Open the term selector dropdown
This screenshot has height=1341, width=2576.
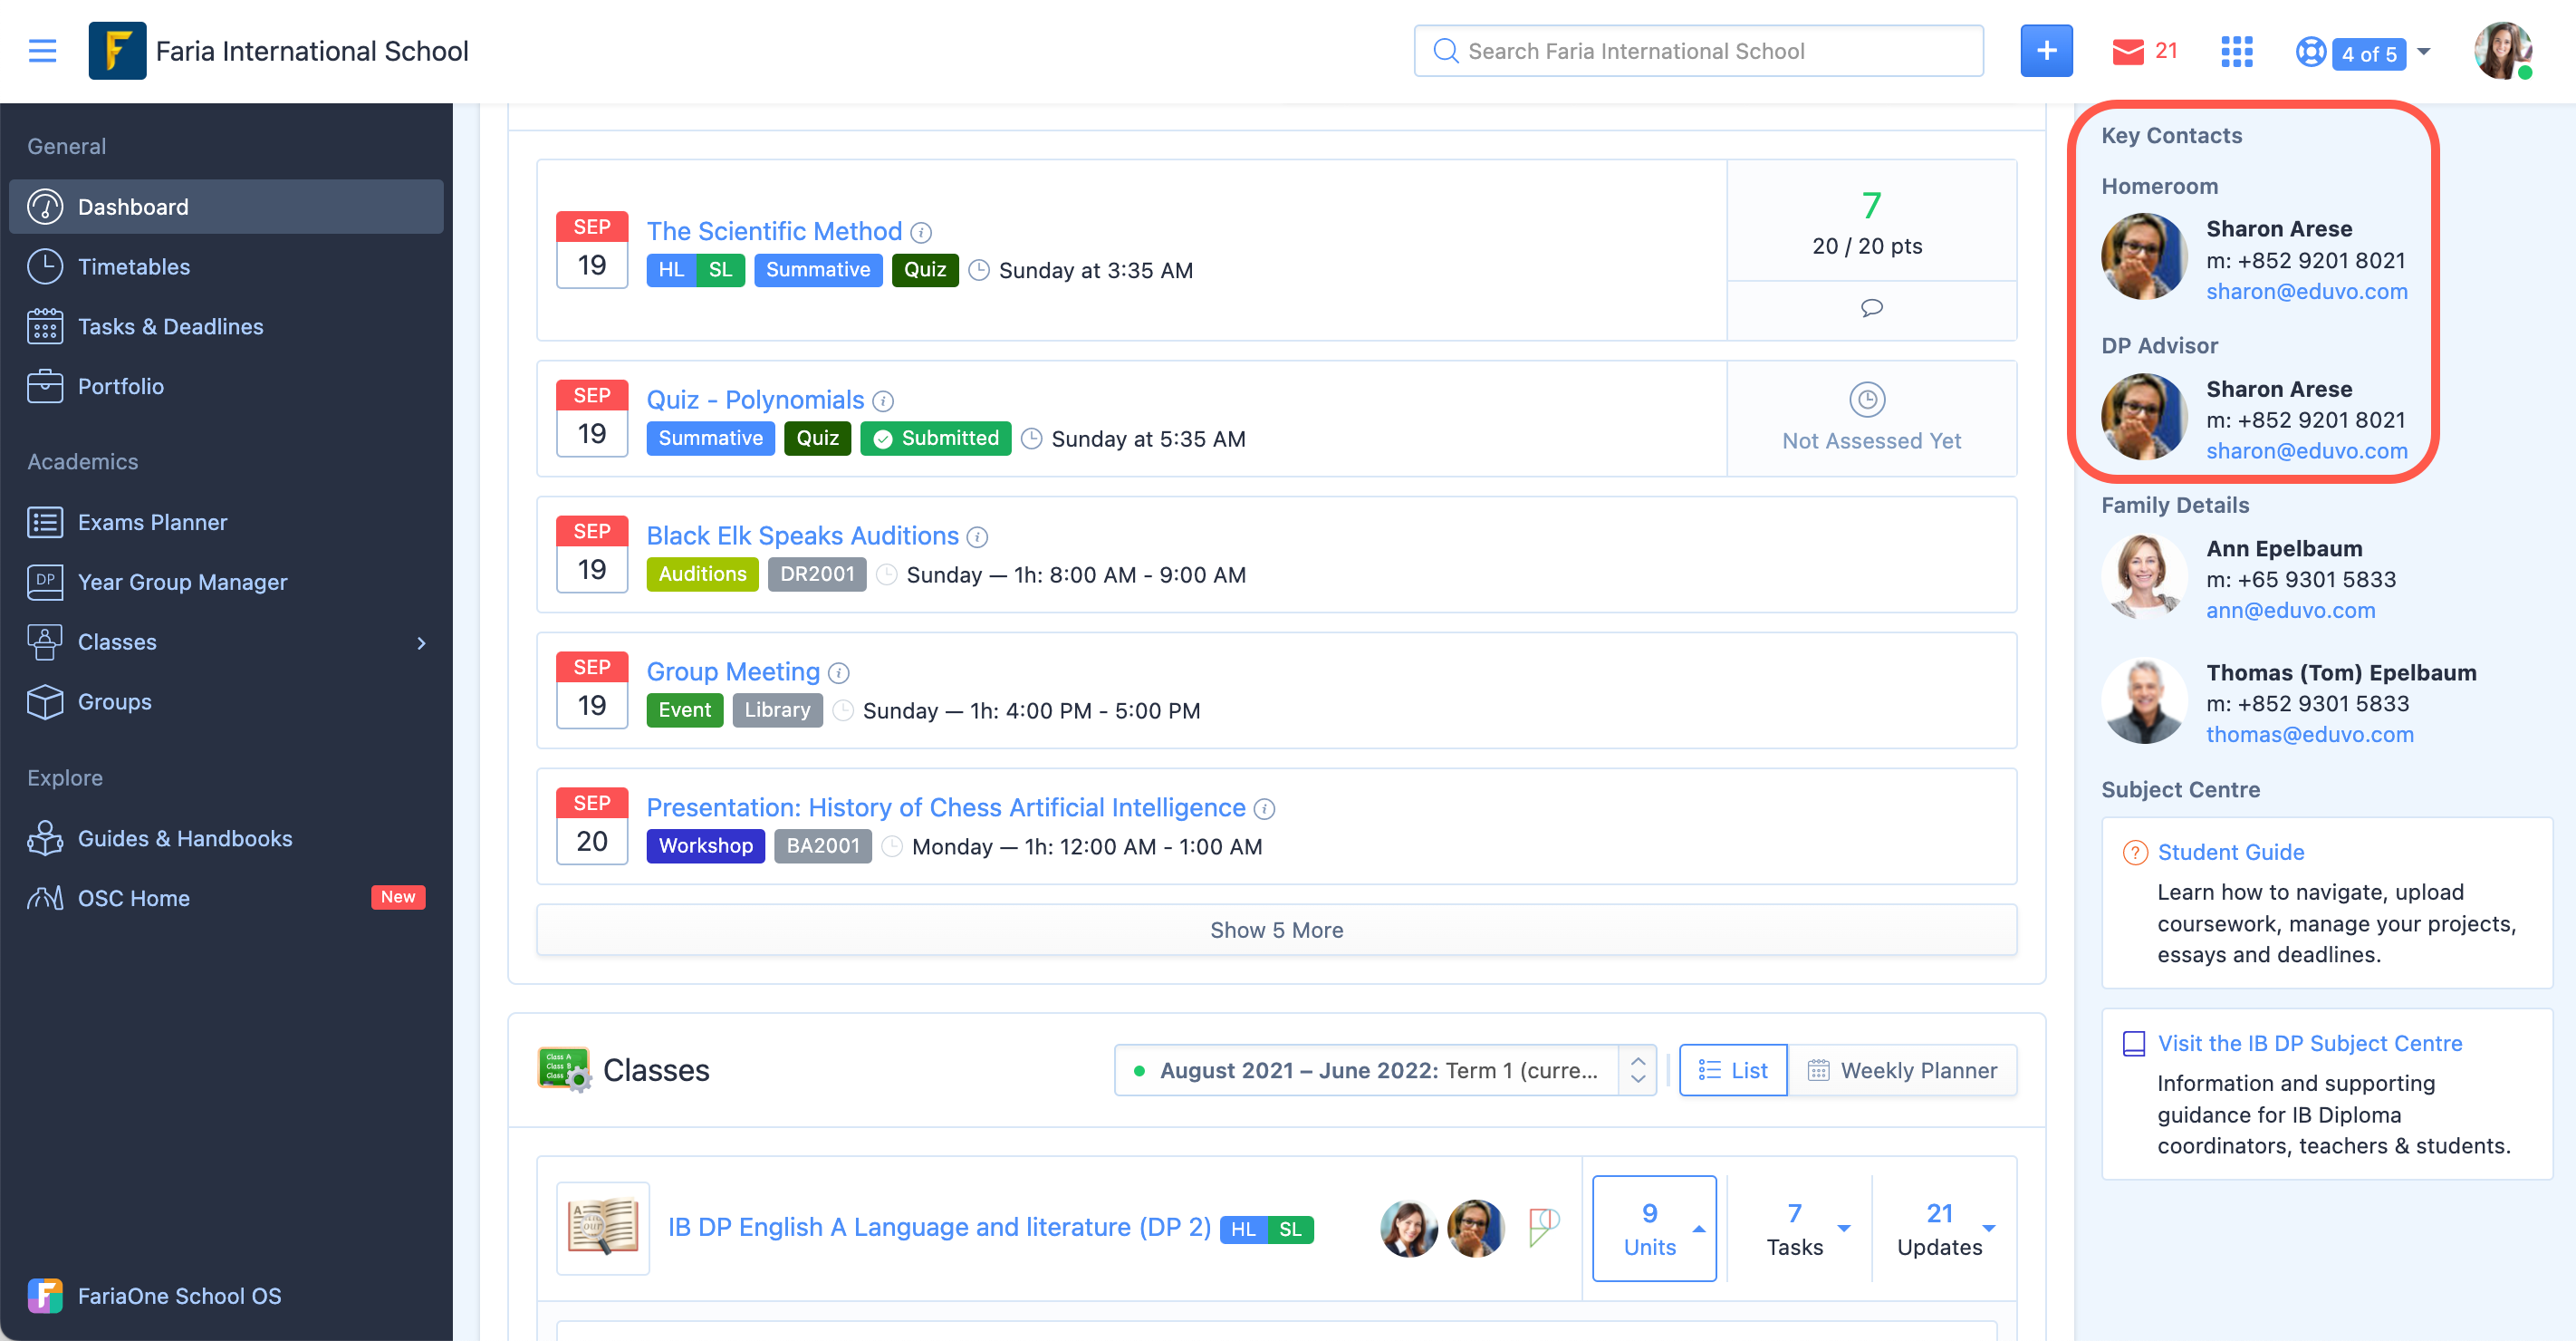(1385, 1070)
